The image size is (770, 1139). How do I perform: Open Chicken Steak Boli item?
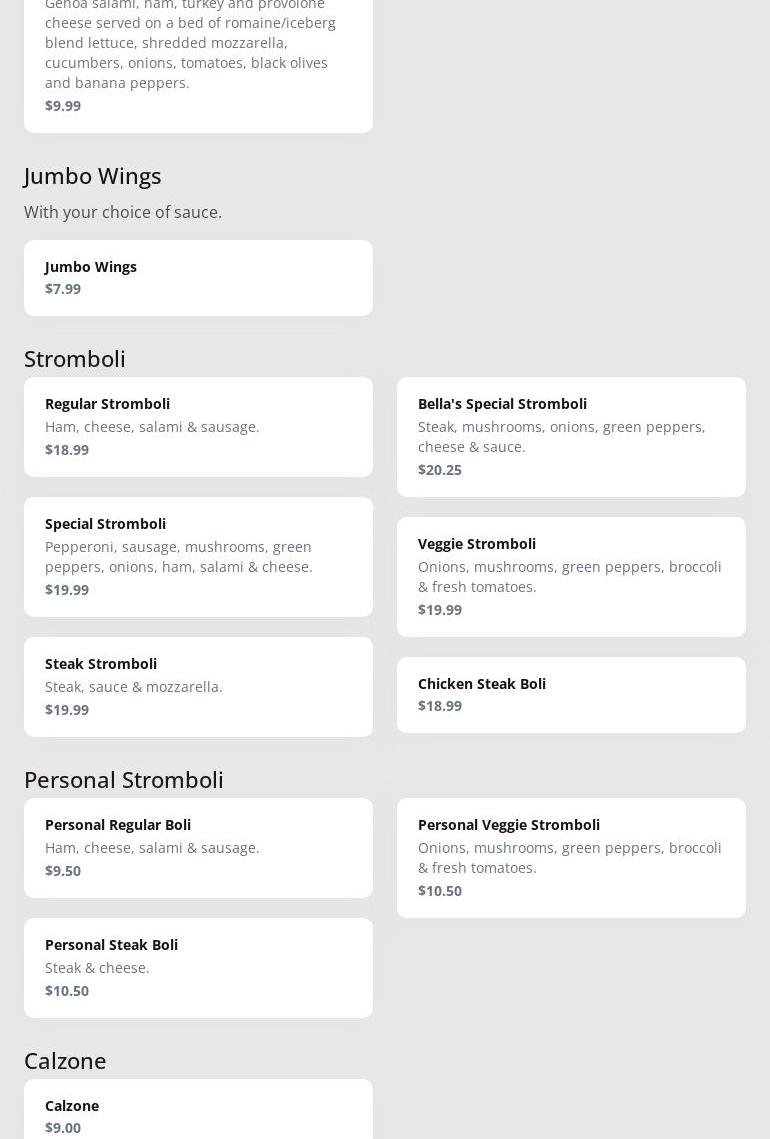[571, 694]
